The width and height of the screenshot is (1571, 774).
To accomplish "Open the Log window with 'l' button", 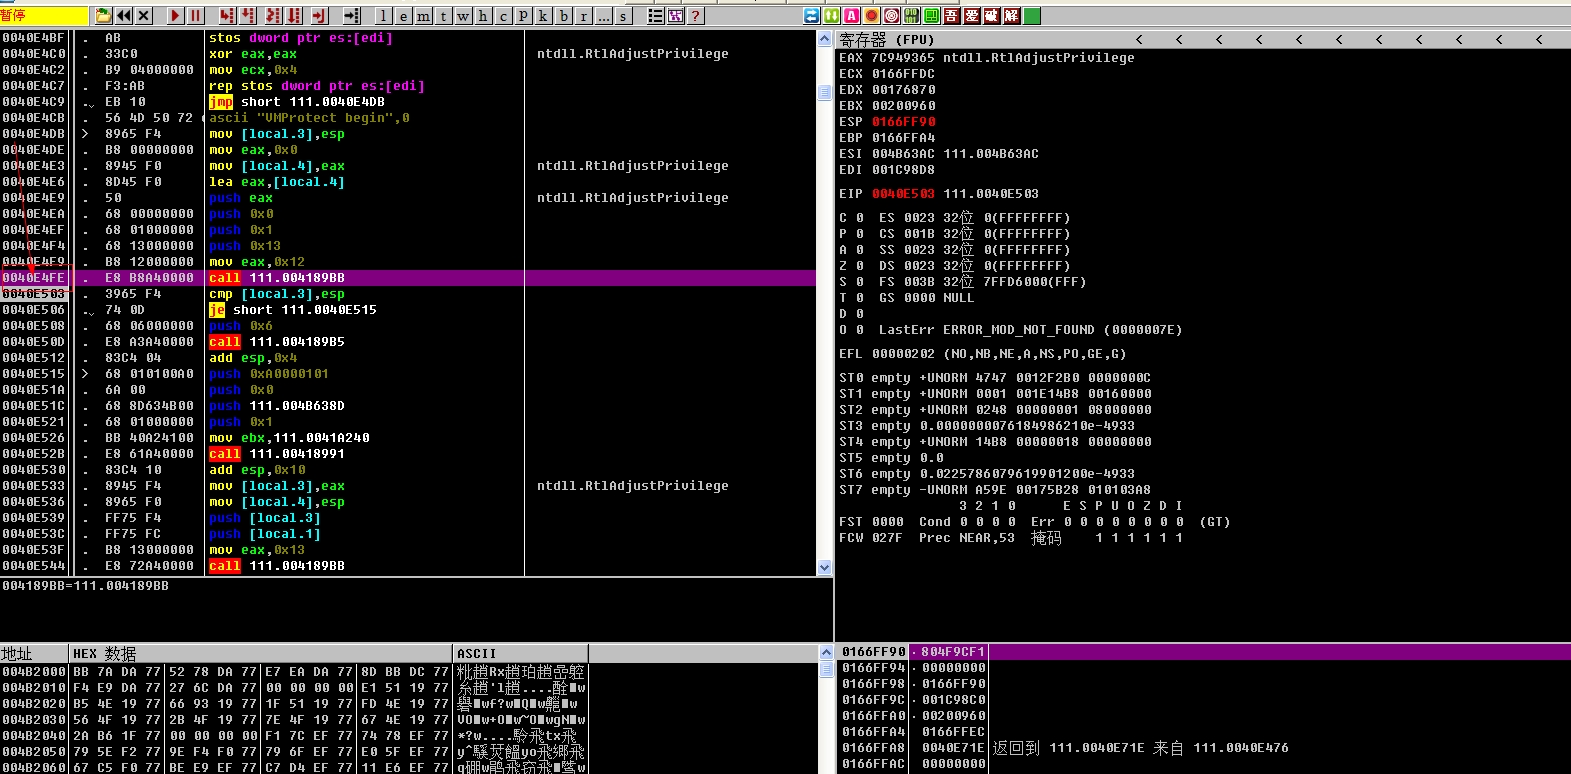I will 383,16.
